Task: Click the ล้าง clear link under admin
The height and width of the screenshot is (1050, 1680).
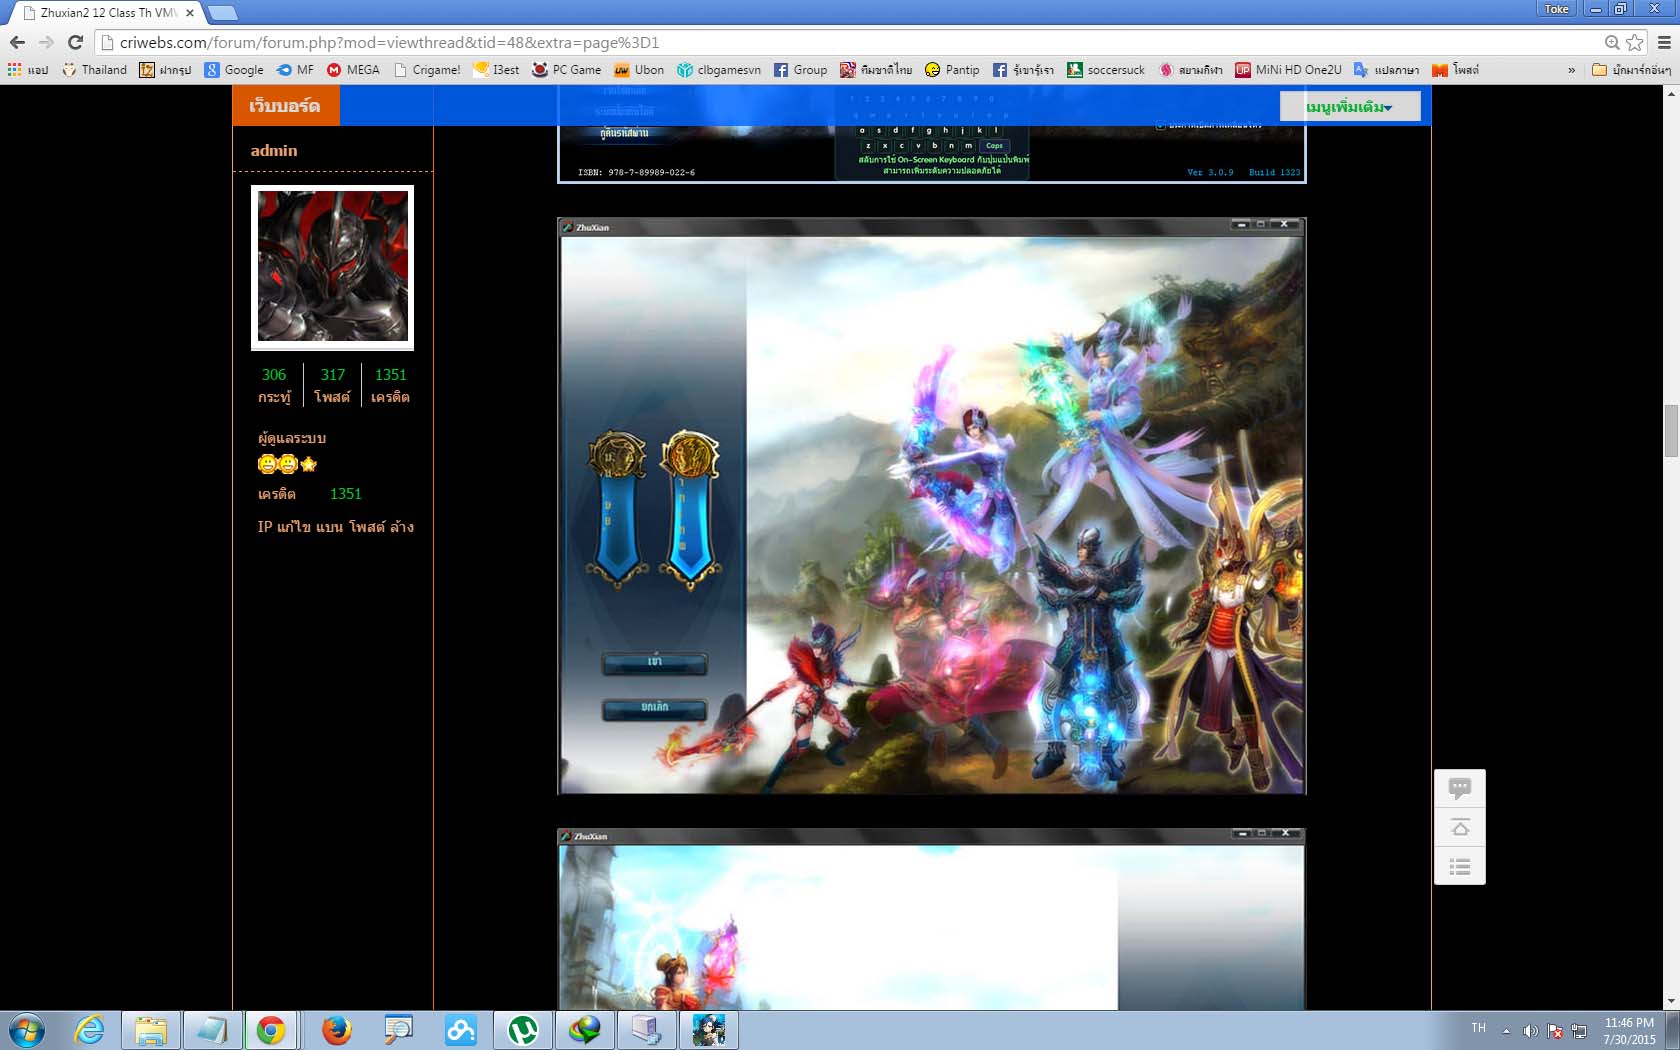Action: click(x=402, y=527)
